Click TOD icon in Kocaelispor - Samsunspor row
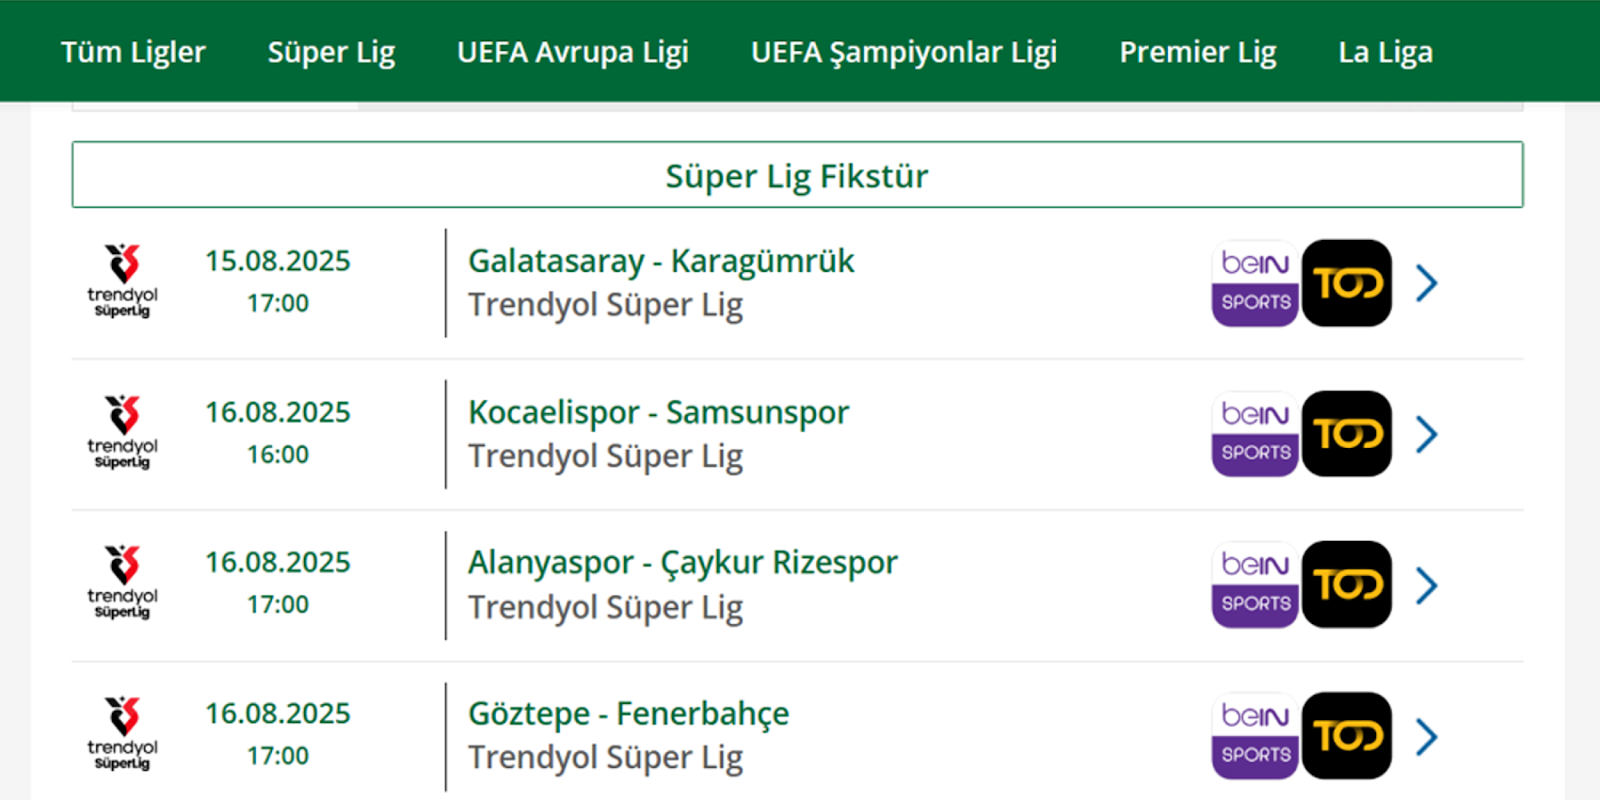The height and width of the screenshot is (800, 1600). coord(1346,434)
